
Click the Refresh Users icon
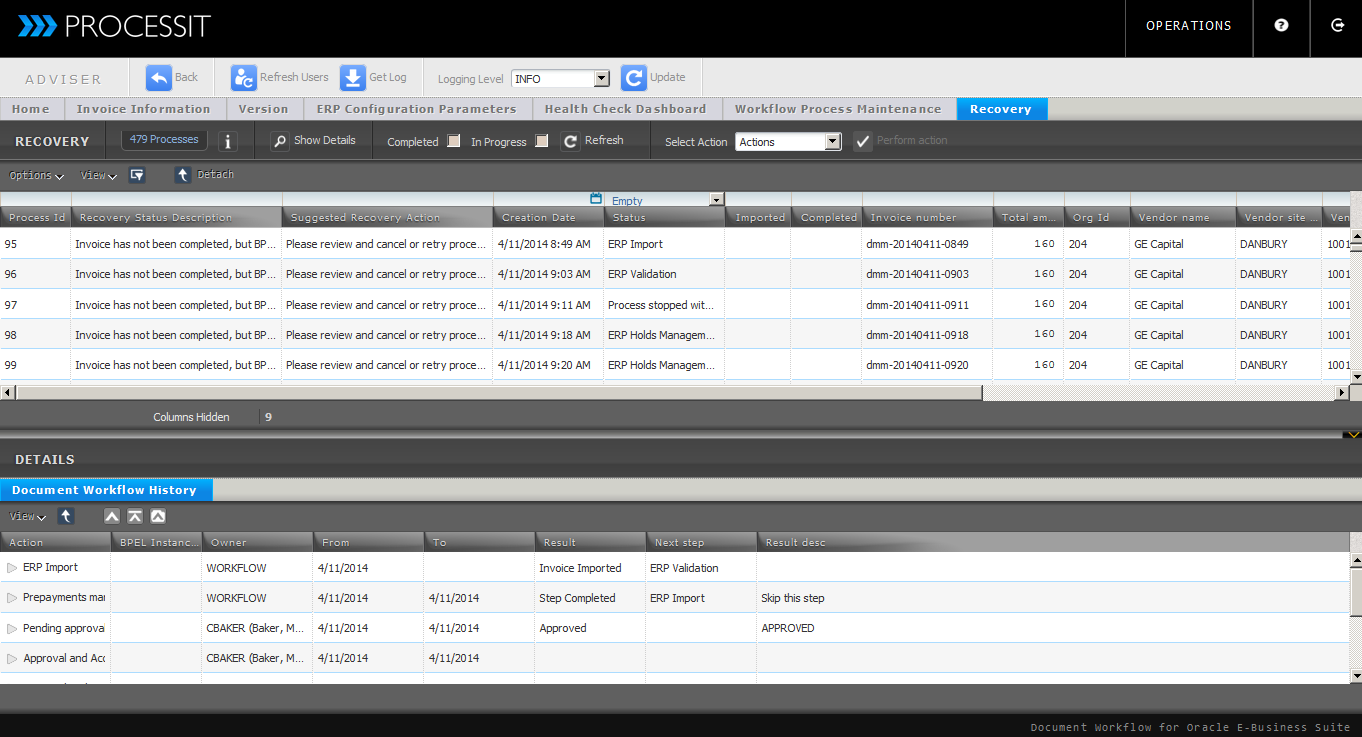coord(244,78)
